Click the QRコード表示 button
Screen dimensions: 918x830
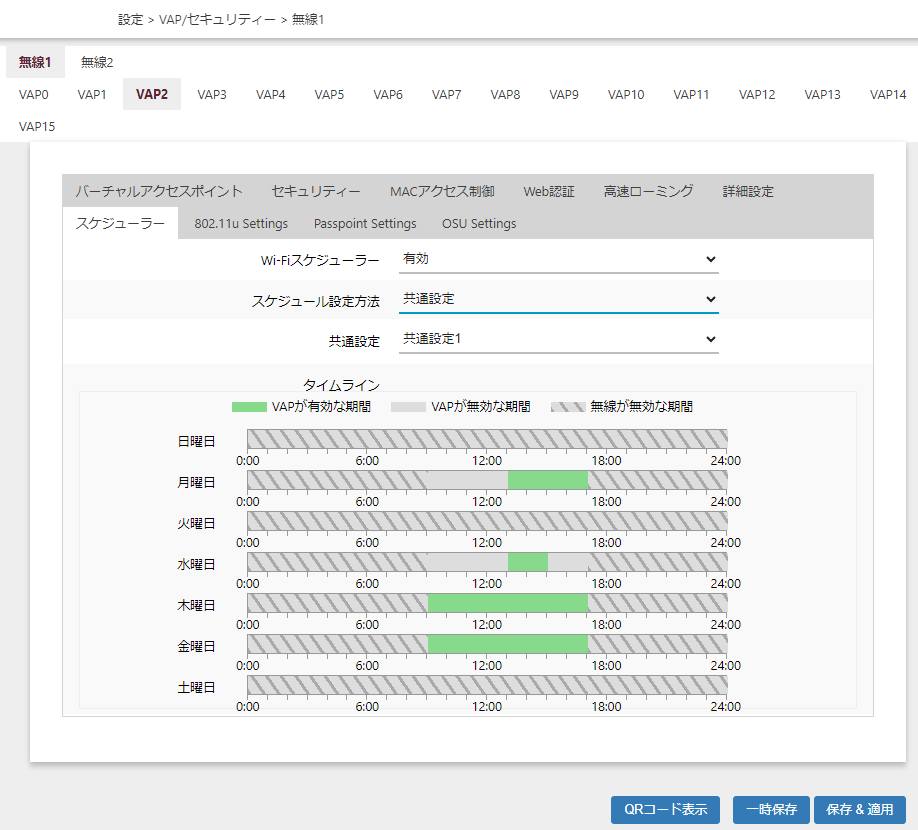tap(665, 810)
